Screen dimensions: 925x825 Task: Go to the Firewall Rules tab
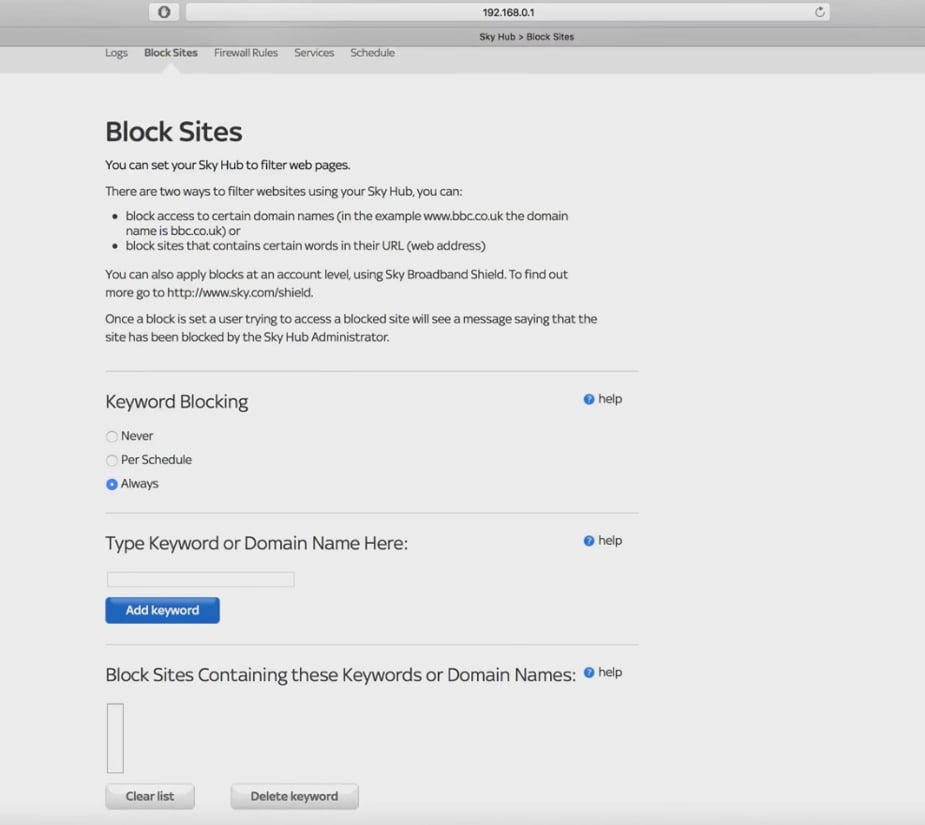[246, 53]
